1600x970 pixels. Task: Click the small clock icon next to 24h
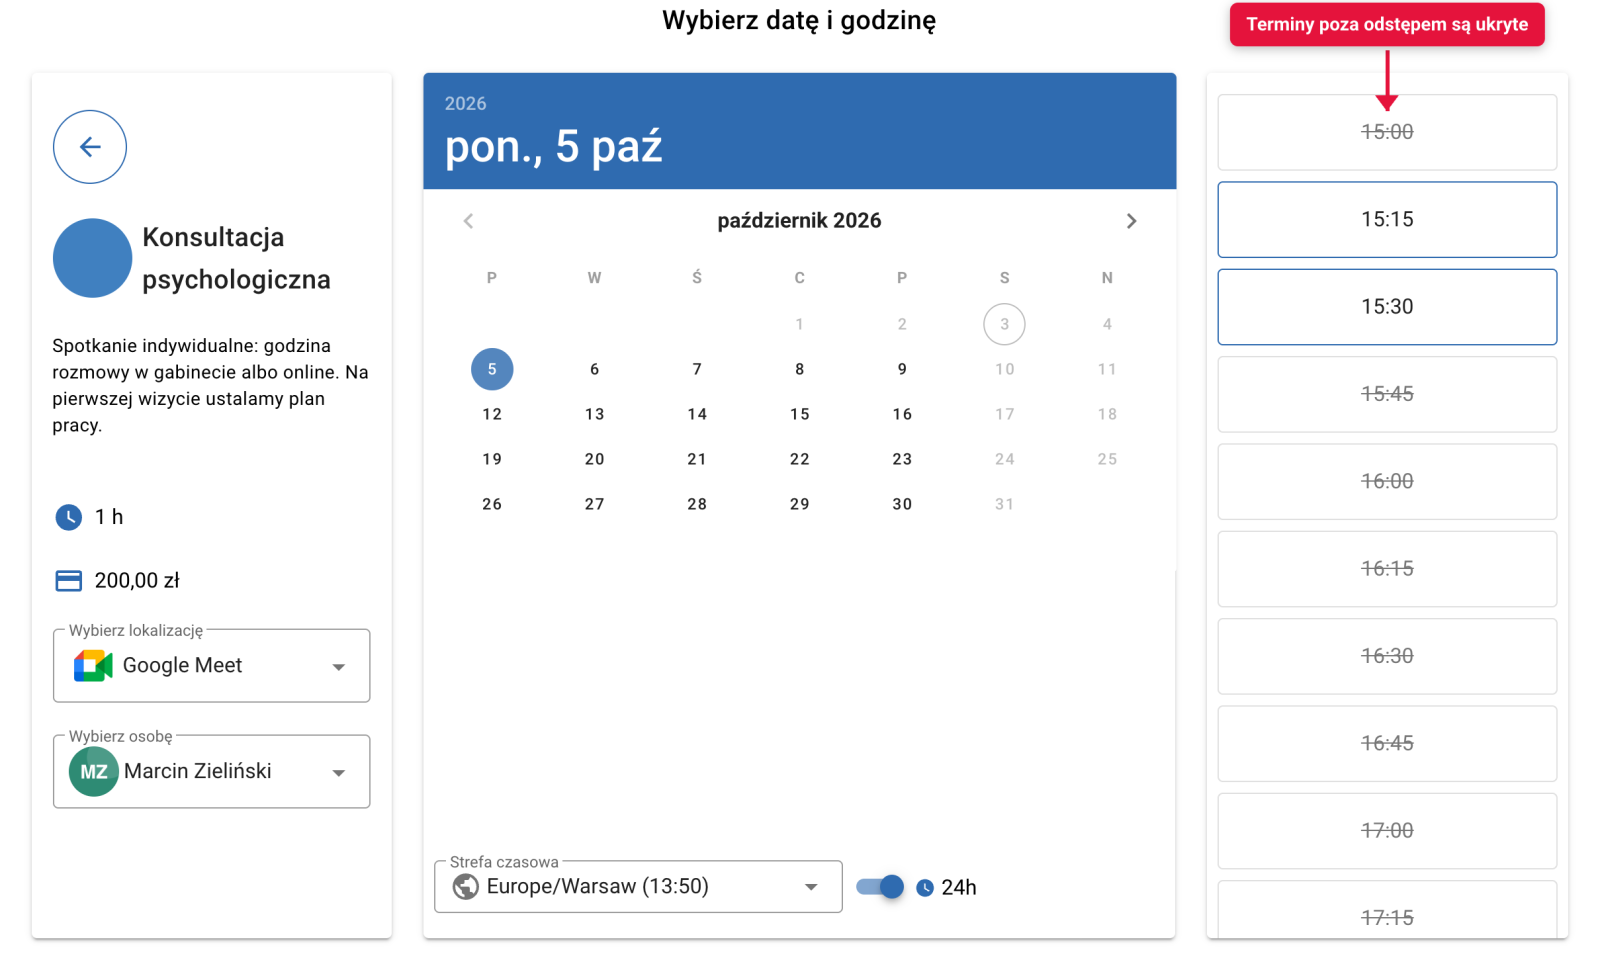925,888
